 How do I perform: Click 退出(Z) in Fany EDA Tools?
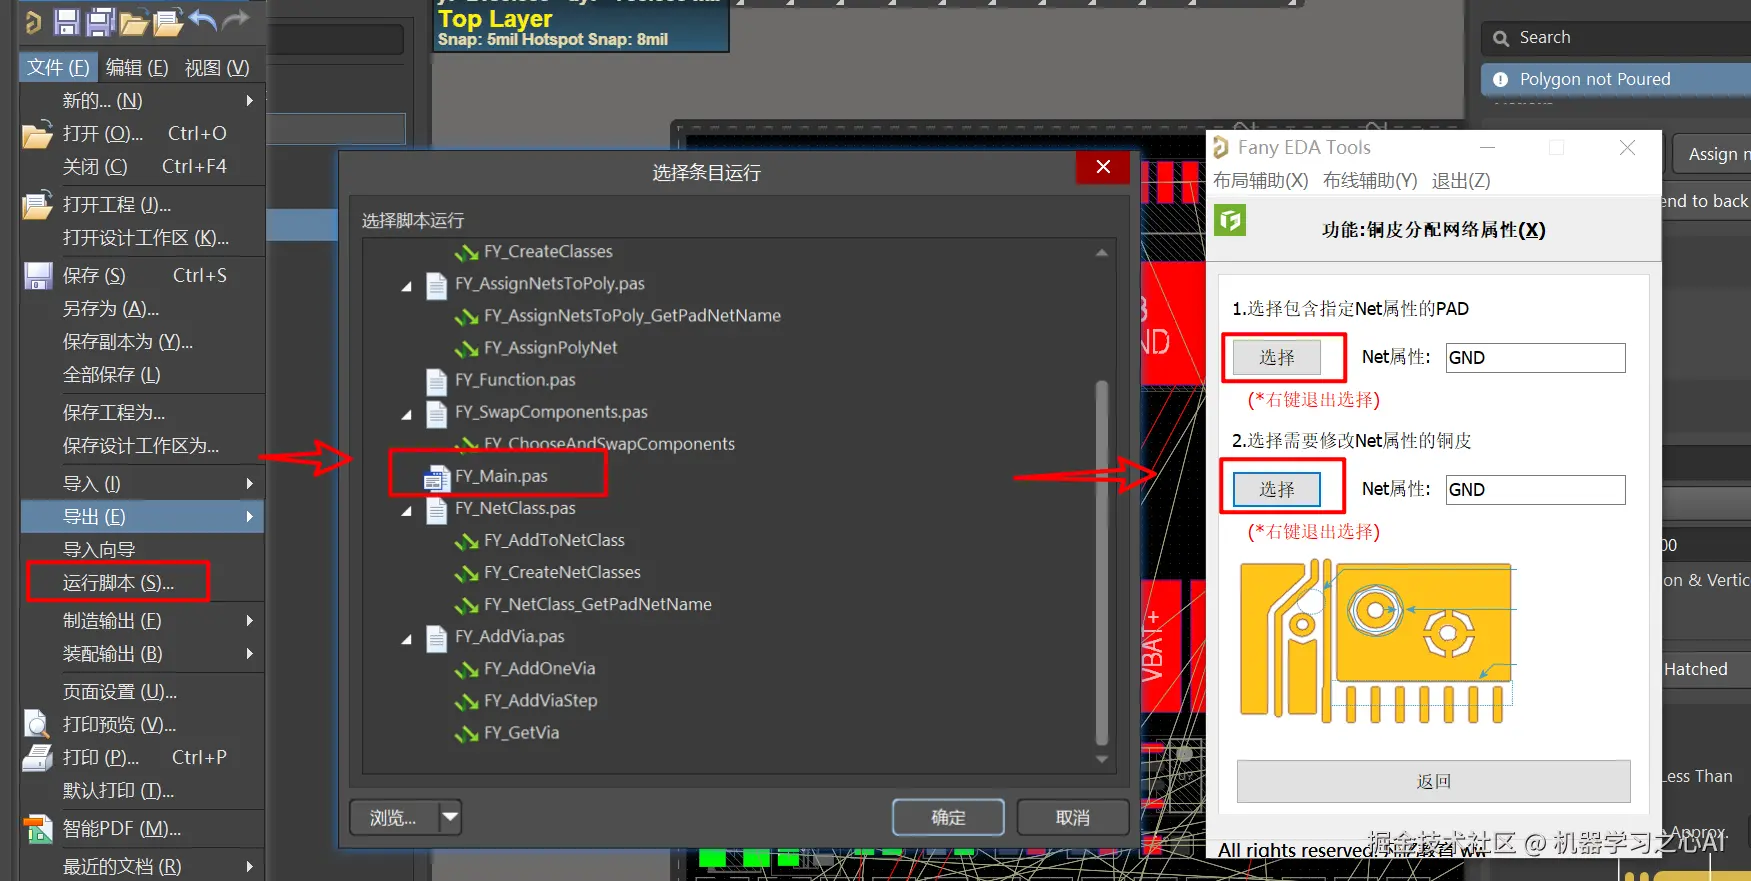pos(1461,181)
